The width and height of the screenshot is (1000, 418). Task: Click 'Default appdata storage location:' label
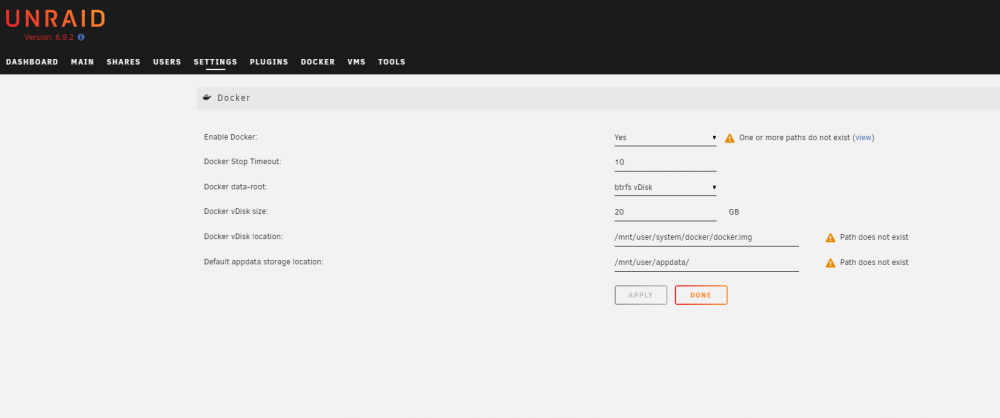pyautogui.click(x=263, y=262)
